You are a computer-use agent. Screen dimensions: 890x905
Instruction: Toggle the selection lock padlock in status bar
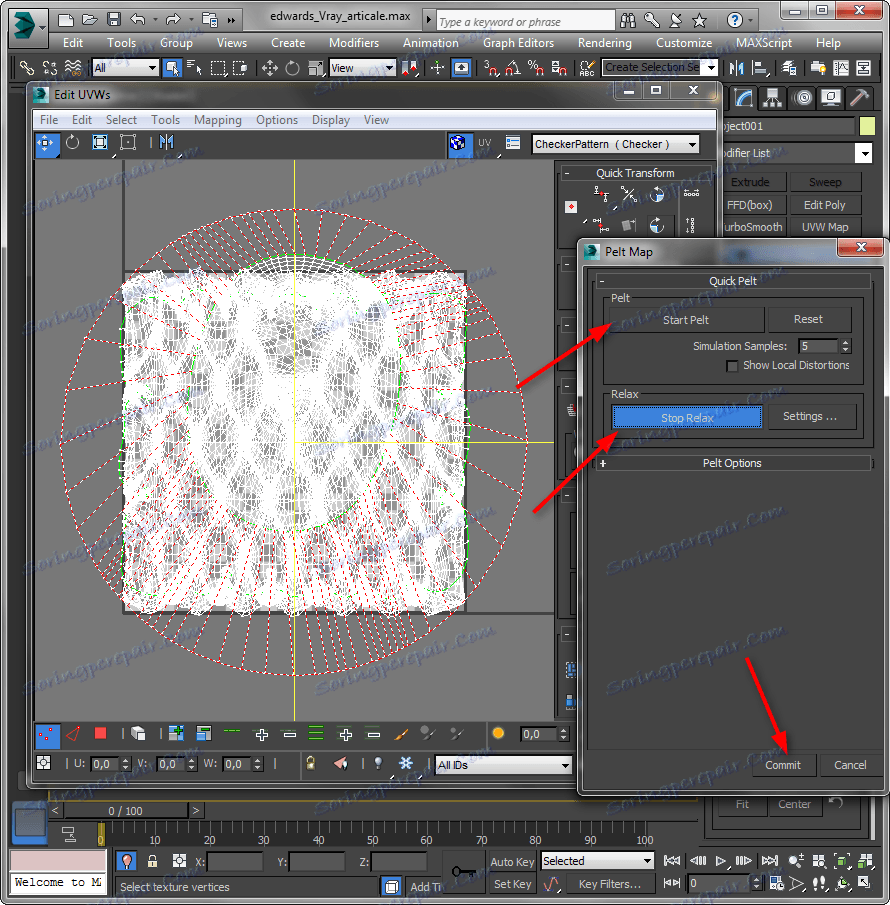point(152,861)
